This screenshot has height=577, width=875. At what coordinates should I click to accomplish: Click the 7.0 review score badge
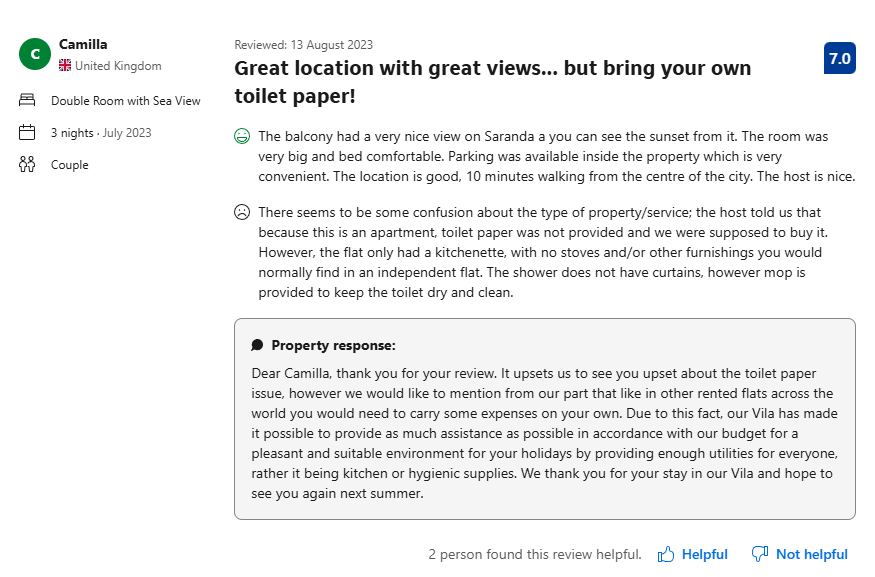tap(839, 58)
